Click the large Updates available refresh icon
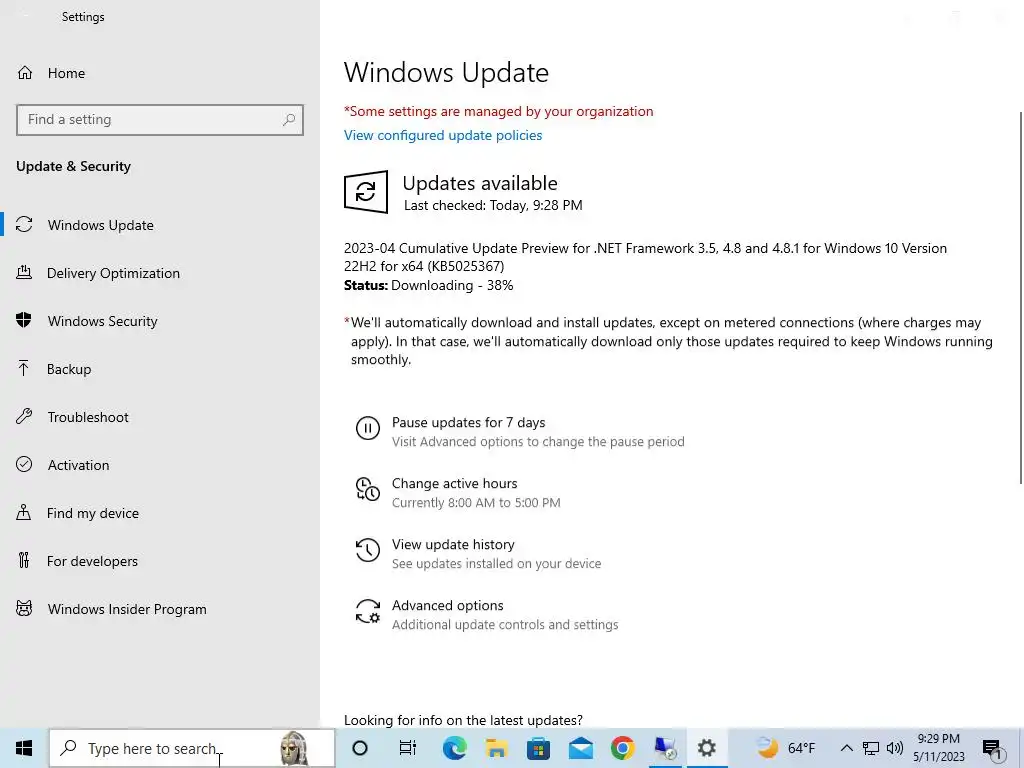 point(366,191)
